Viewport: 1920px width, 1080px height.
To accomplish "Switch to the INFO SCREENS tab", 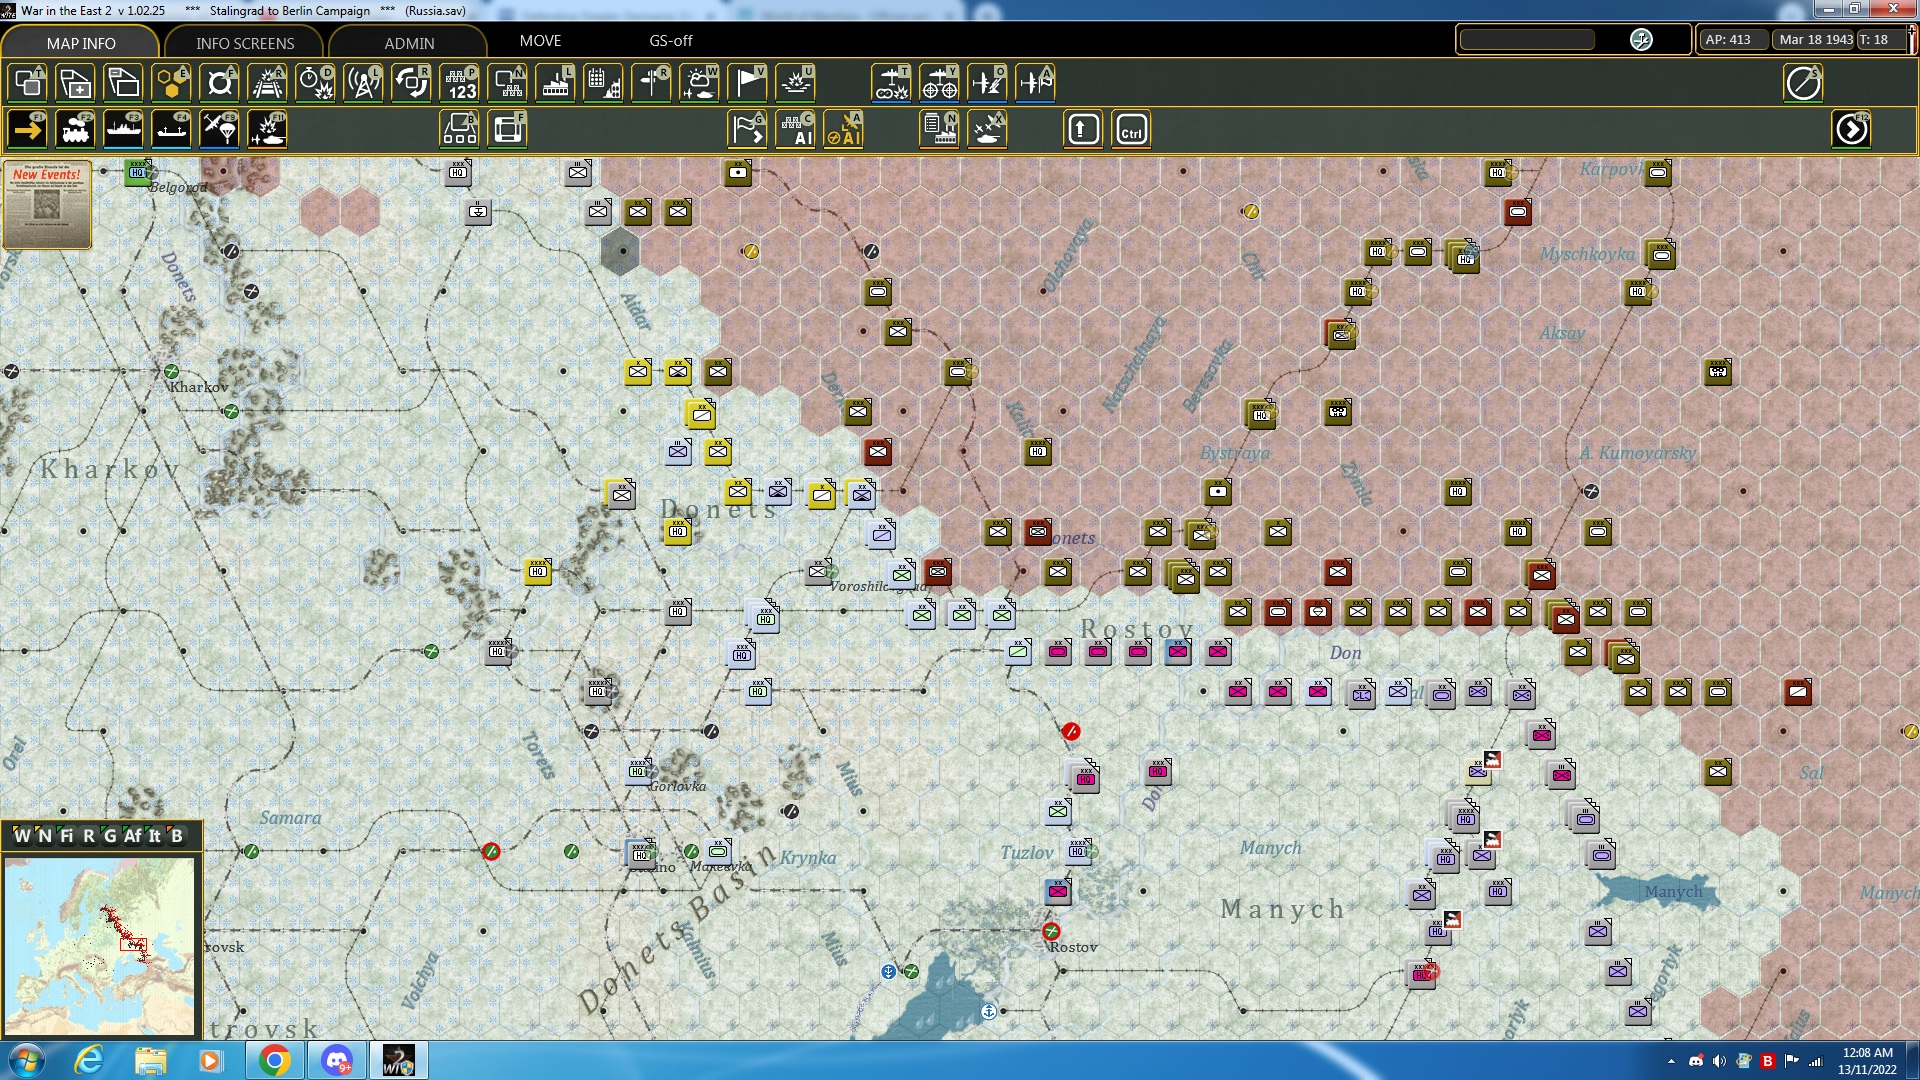I will coord(243,43).
